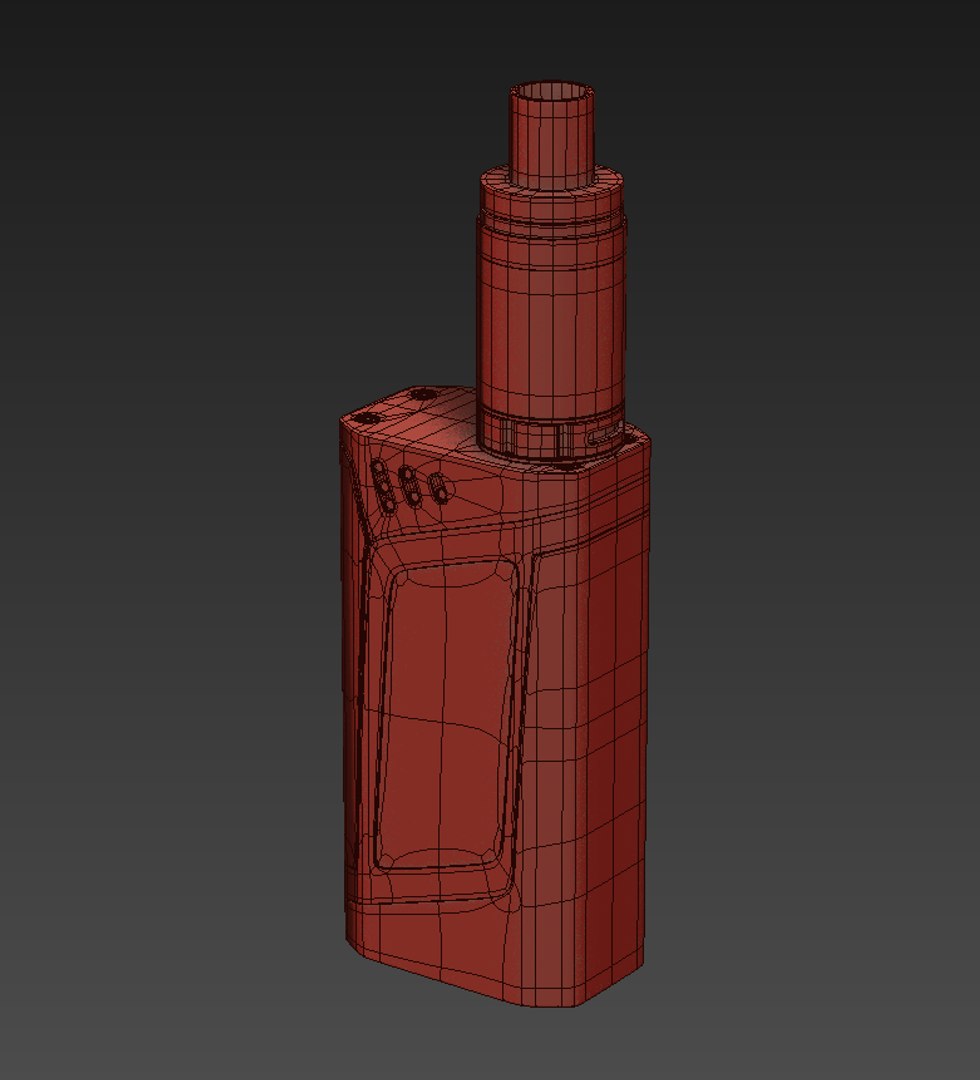Select the airflow ring at the tank base
This screenshot has height=1080, width=980.
552,435
